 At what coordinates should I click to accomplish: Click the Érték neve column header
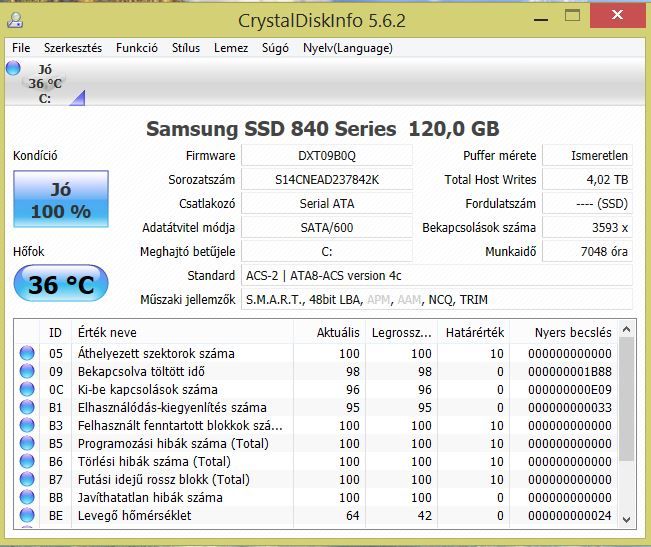(x=183, y=332)
